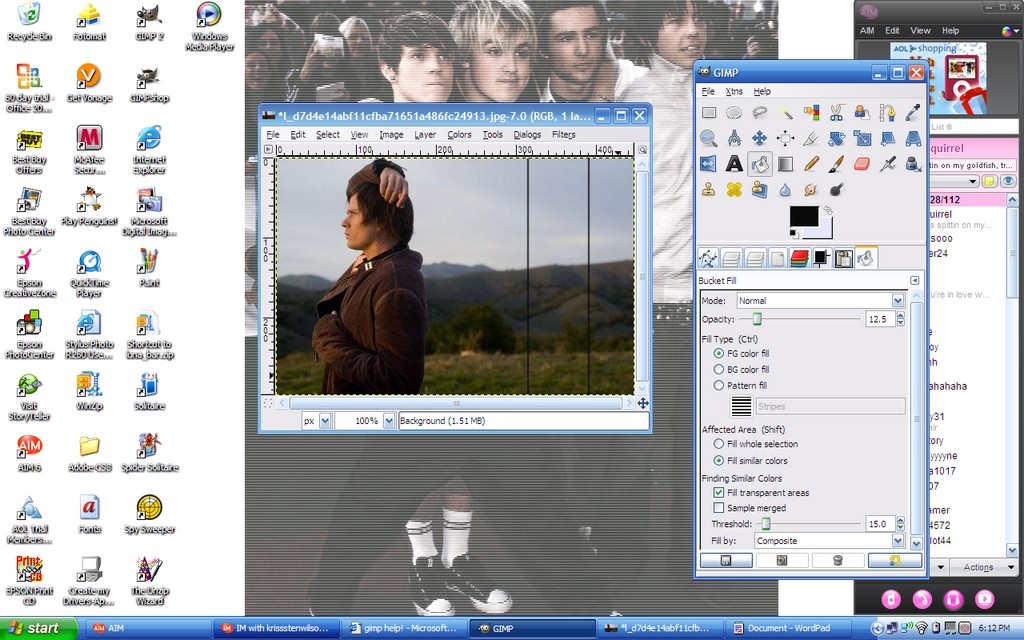
Task: Uncheck Fill transparent areas checkbox
Action: (x=718, y=492)
